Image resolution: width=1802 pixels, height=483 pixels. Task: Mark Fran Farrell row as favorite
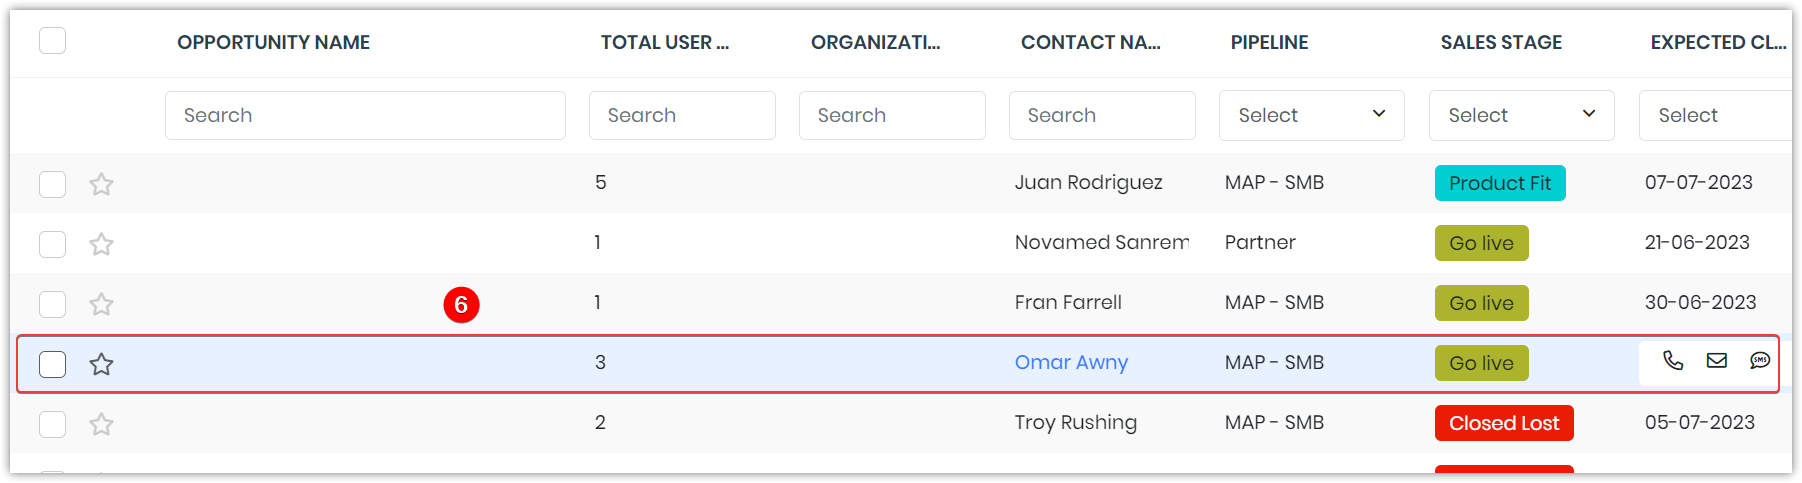pyautogui.click(x=101, y=304)
